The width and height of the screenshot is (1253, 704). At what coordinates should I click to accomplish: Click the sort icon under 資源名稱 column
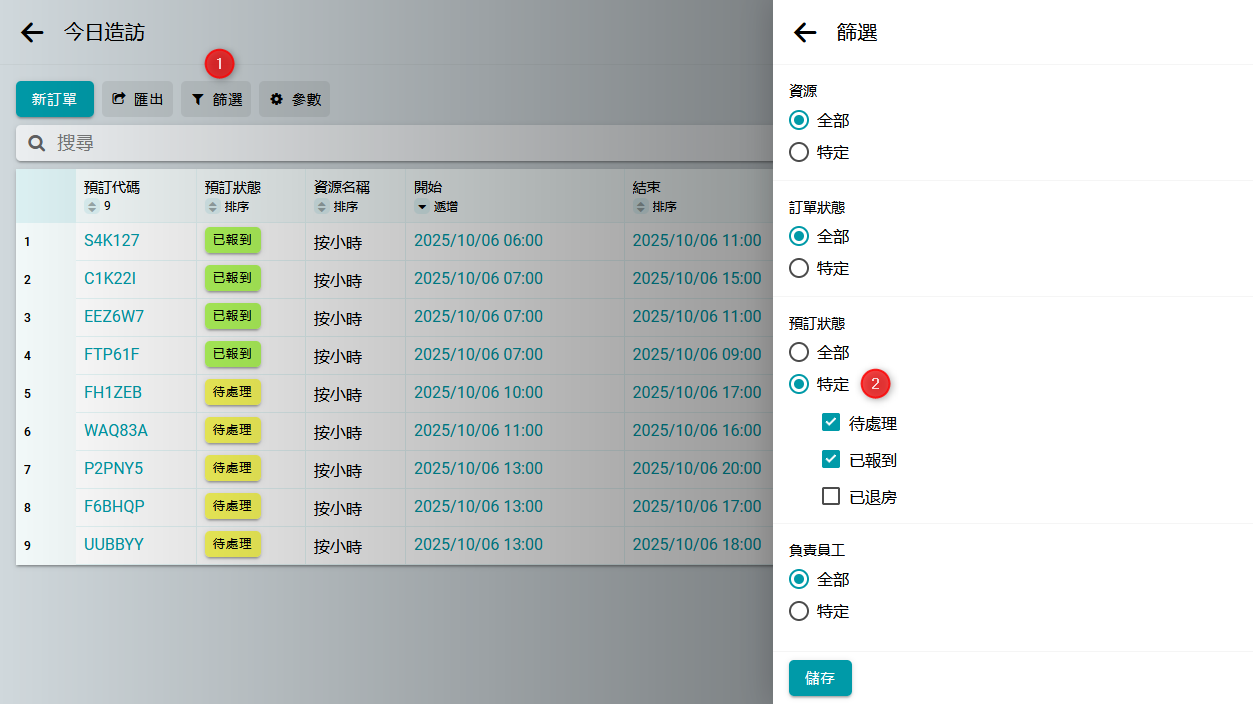coord(321,207)
